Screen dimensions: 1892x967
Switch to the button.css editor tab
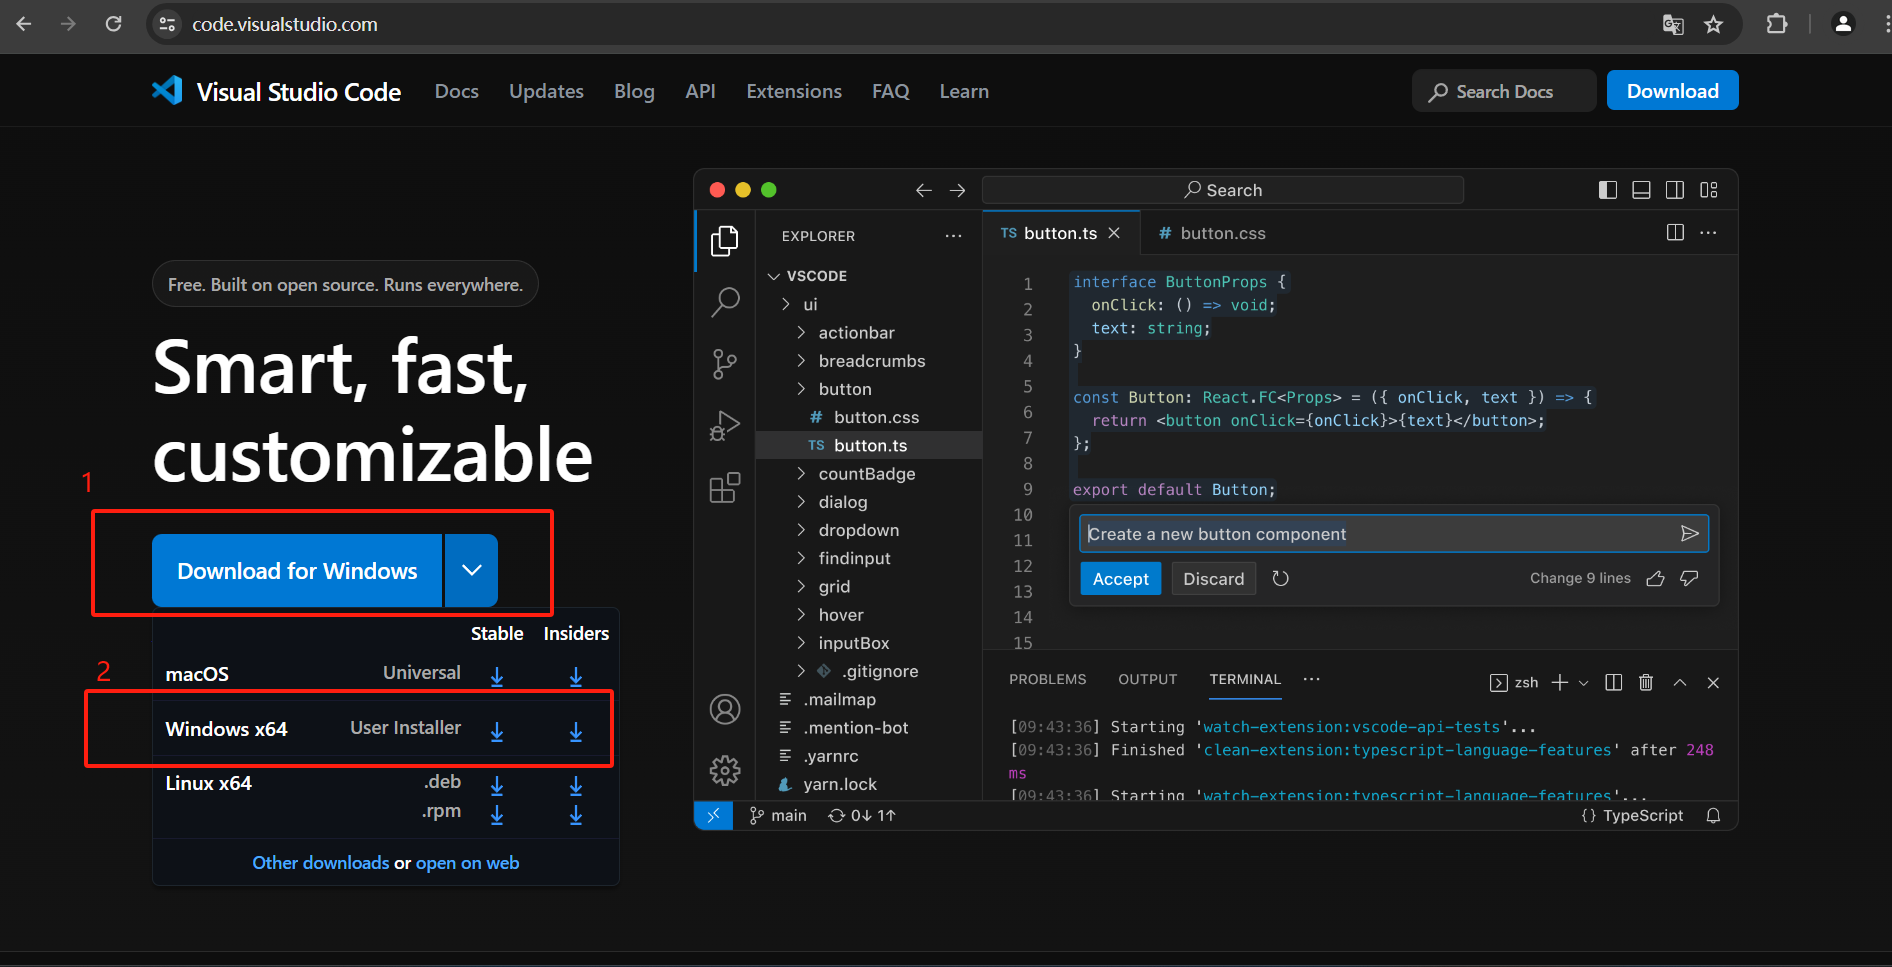(1212, 233)
